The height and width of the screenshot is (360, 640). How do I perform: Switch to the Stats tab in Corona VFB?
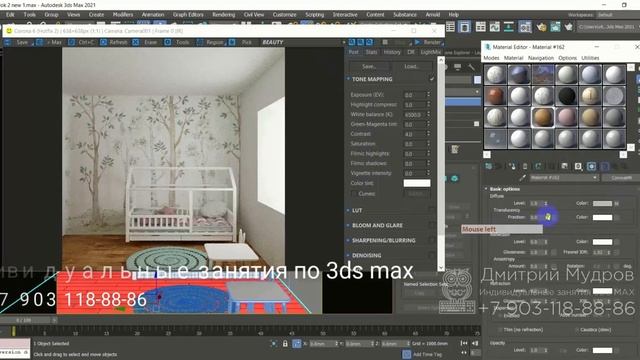(x=371, y=52)
